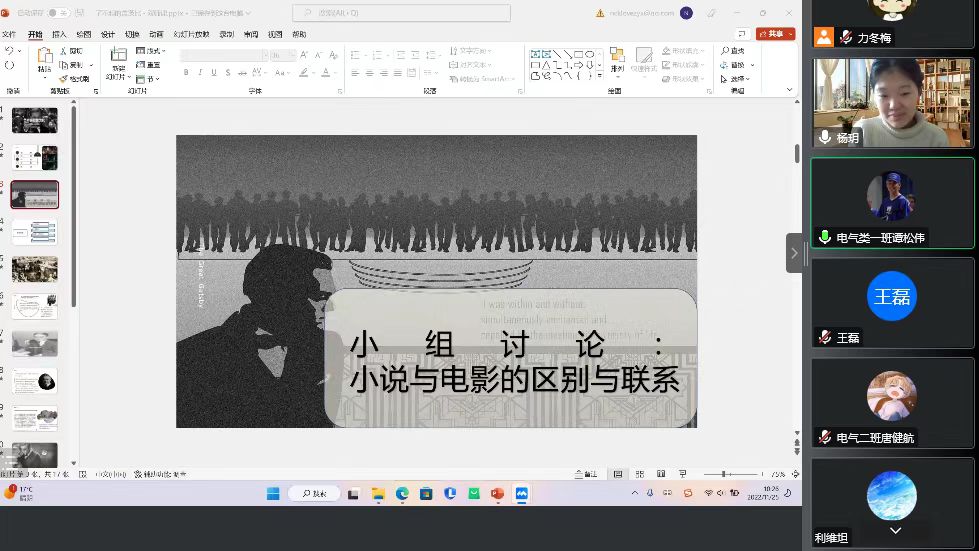Open the File (文件) menu

point(9,34)
